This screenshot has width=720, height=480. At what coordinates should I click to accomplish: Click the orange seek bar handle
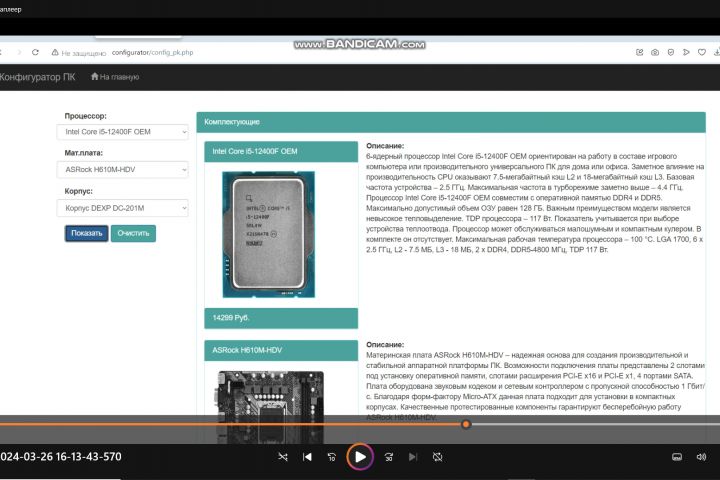tap(466, 424)
